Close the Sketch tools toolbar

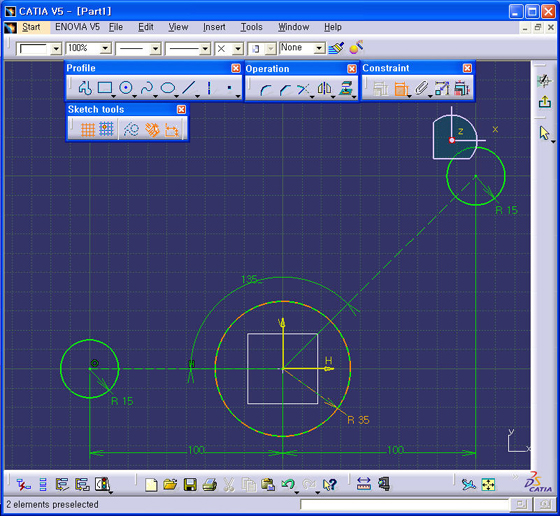[x=181, y=109]
